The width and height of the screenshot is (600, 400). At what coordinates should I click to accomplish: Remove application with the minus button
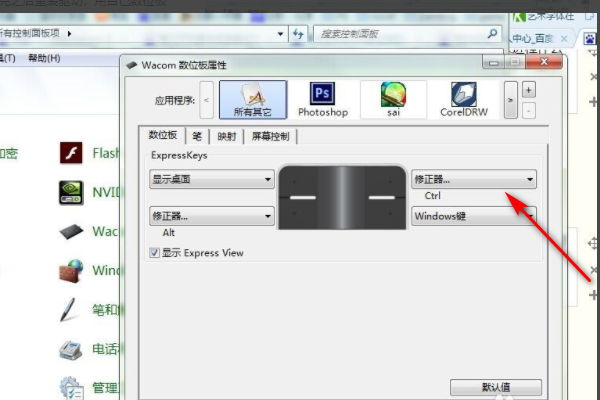coord(528,111)
